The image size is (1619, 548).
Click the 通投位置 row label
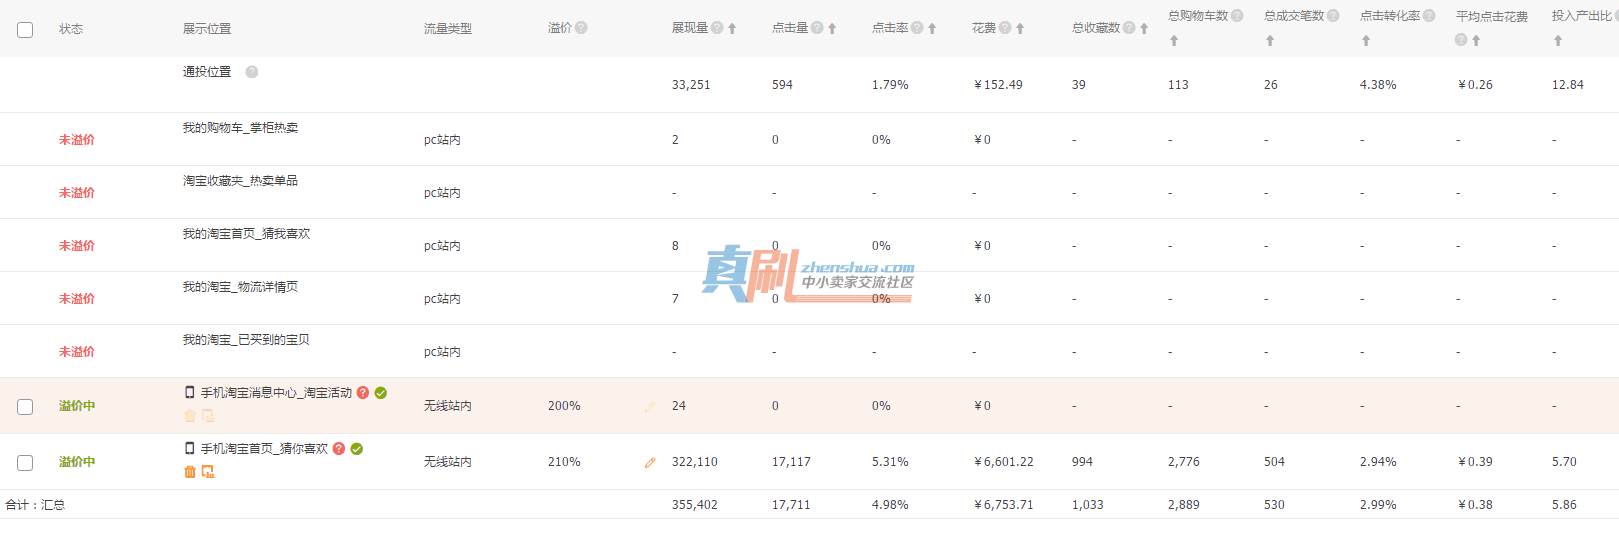(207, 72)
